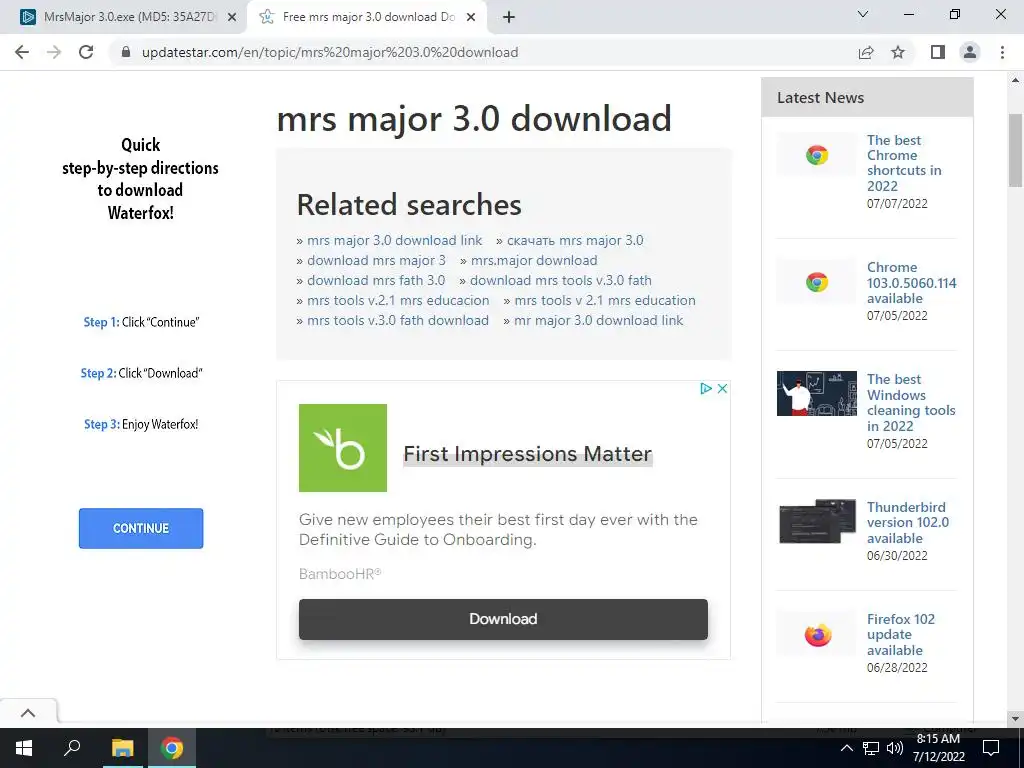Open 'mrs tools v.2.1 mrs educacion' search

pos(398,300)
